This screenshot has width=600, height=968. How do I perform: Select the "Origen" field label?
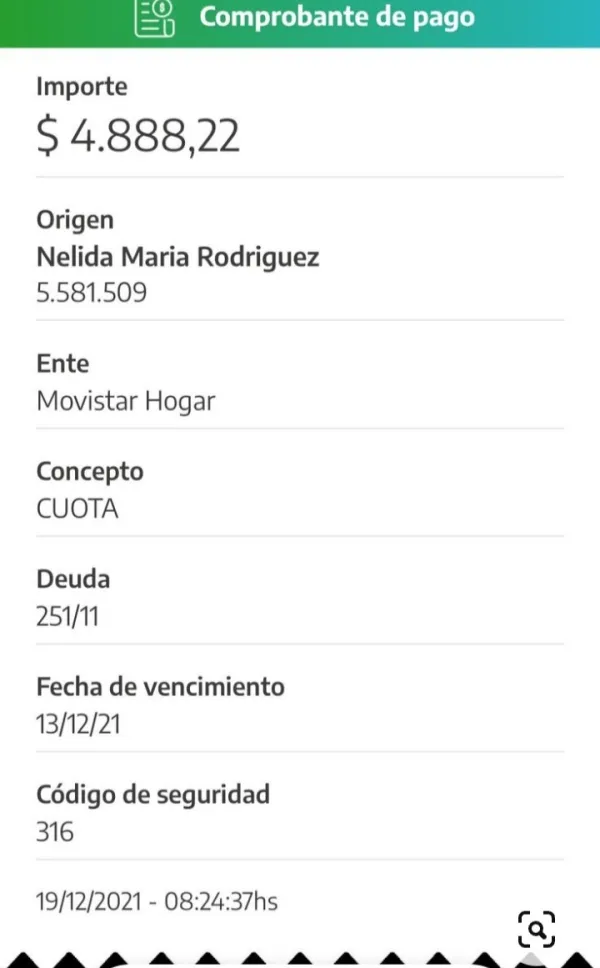point(75,220)
